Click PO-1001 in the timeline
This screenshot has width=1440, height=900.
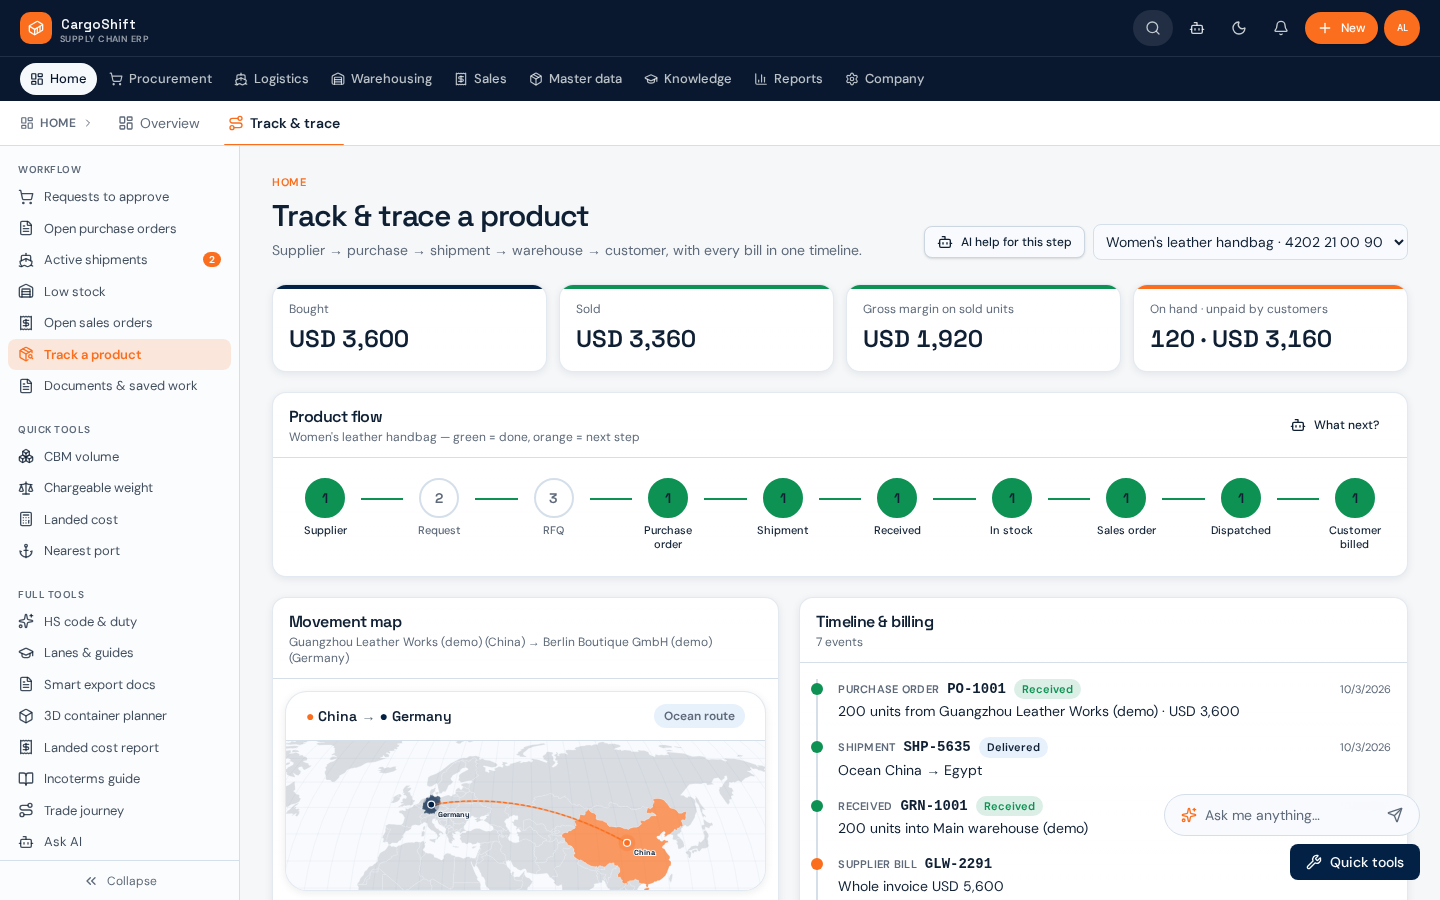pyautogui.click(x=976, y=689)
